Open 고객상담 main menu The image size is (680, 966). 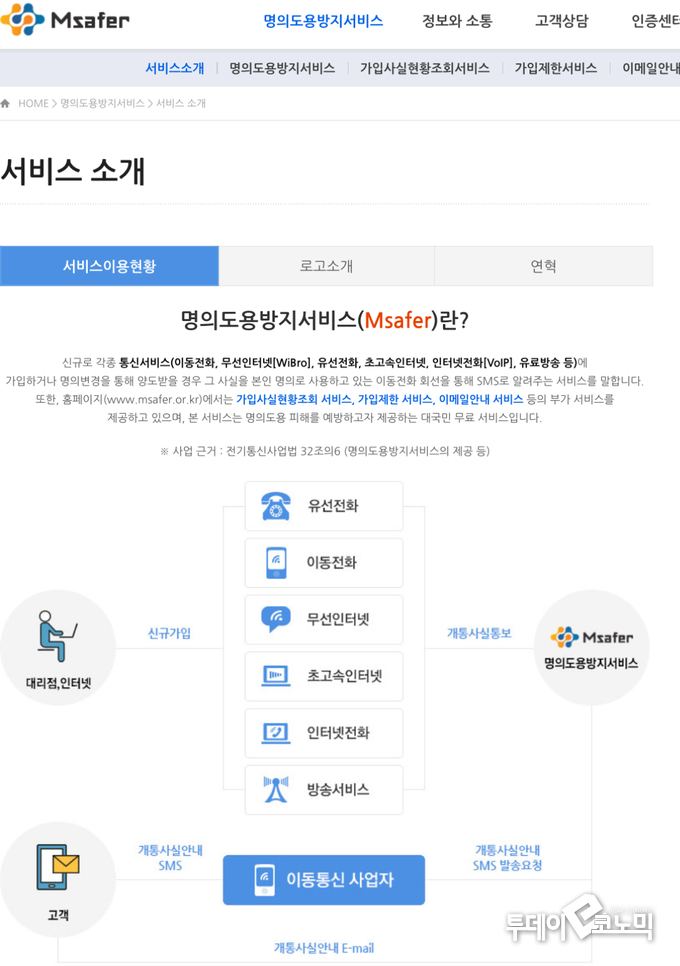[x=562, y=21]
